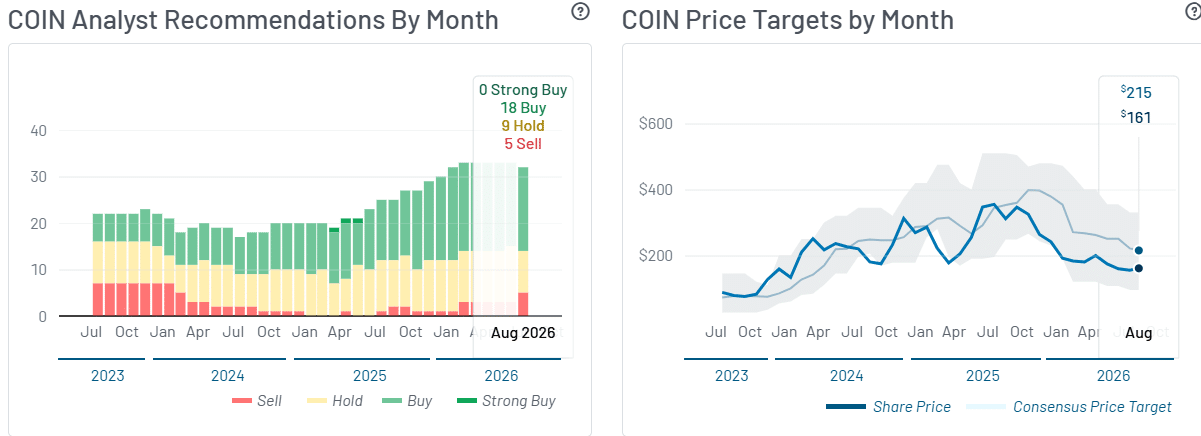Click the $161 share price data point

coord(1139,268)
